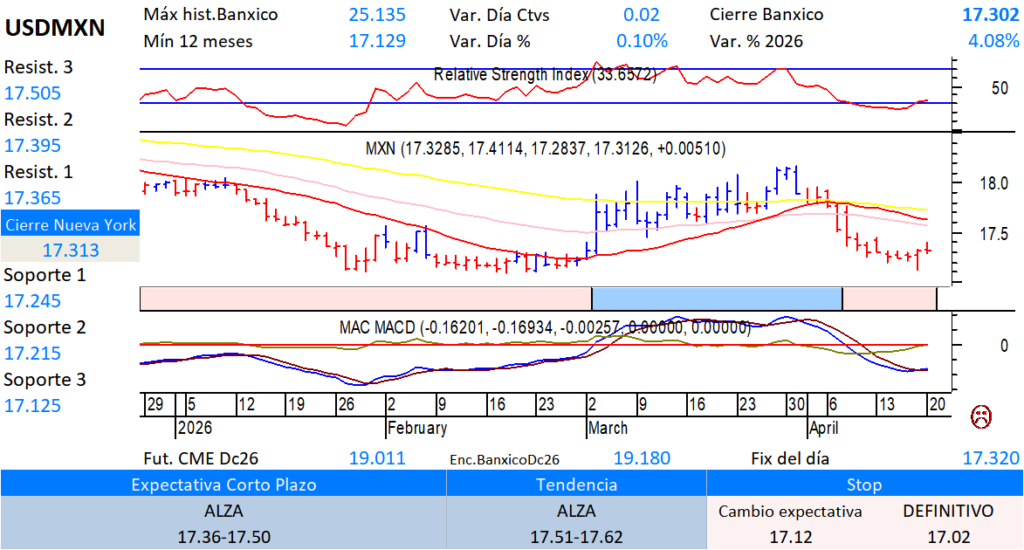Select the Stop column header
The width and height of the screenshot is (1024, 550).
[x=864, y=485]
